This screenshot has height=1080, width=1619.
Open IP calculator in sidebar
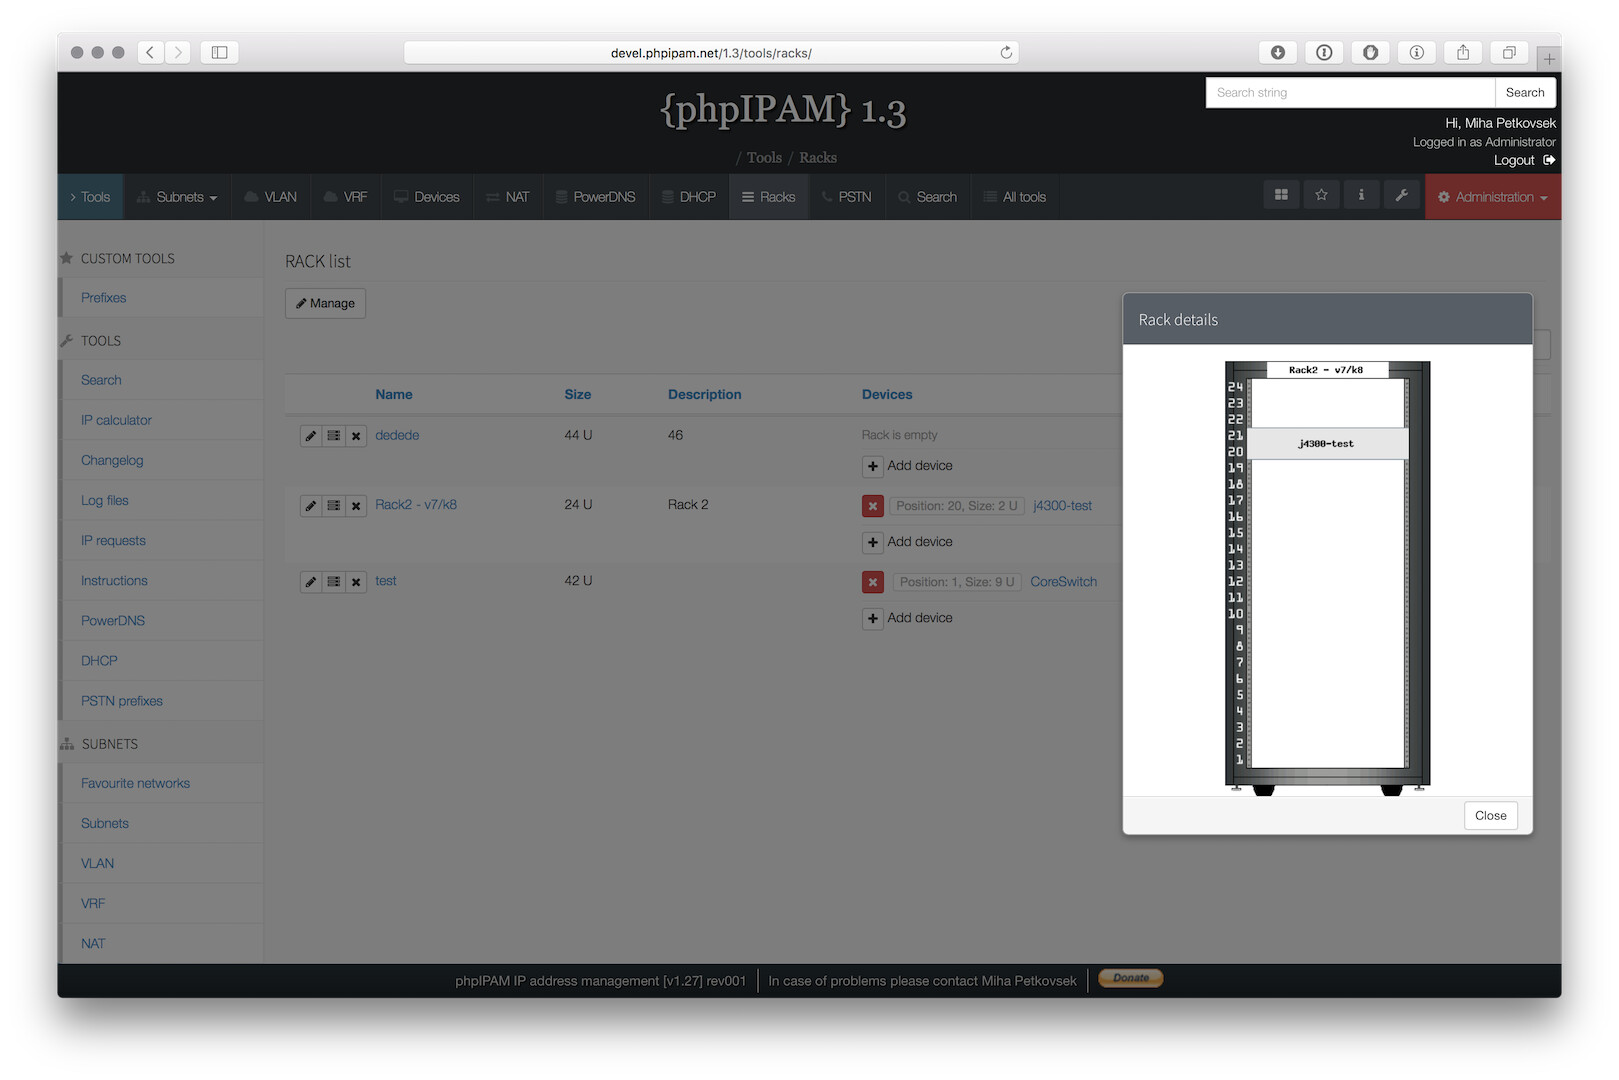(116, 420)
